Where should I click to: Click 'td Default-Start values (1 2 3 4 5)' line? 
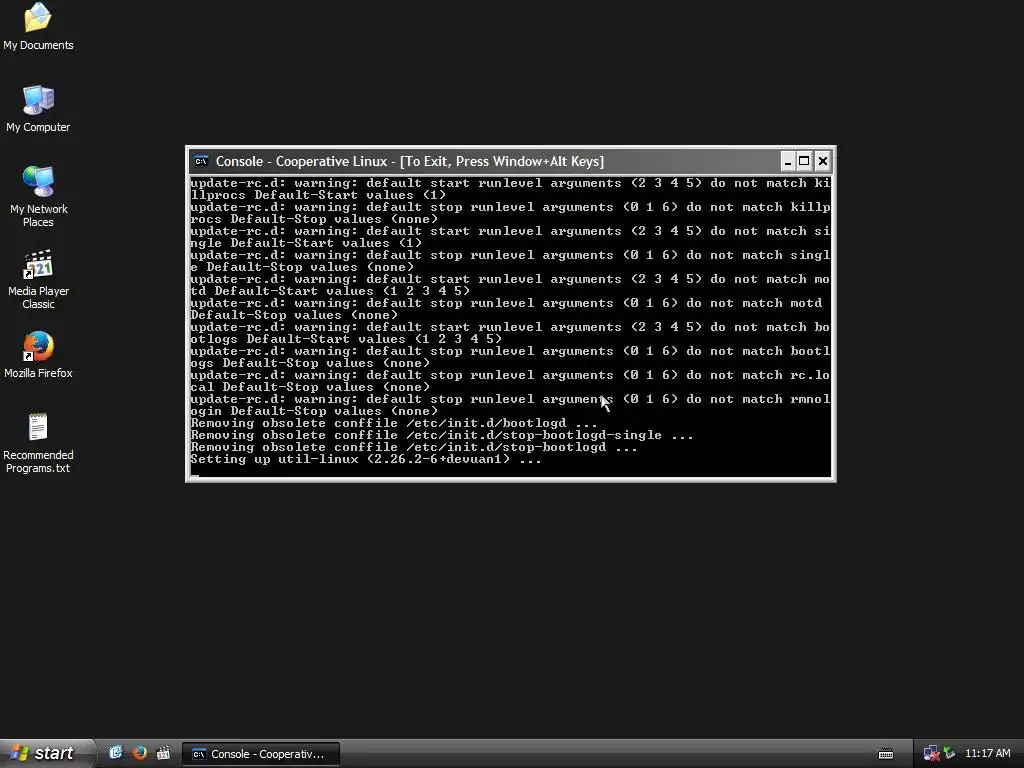(x=330, y=291)
